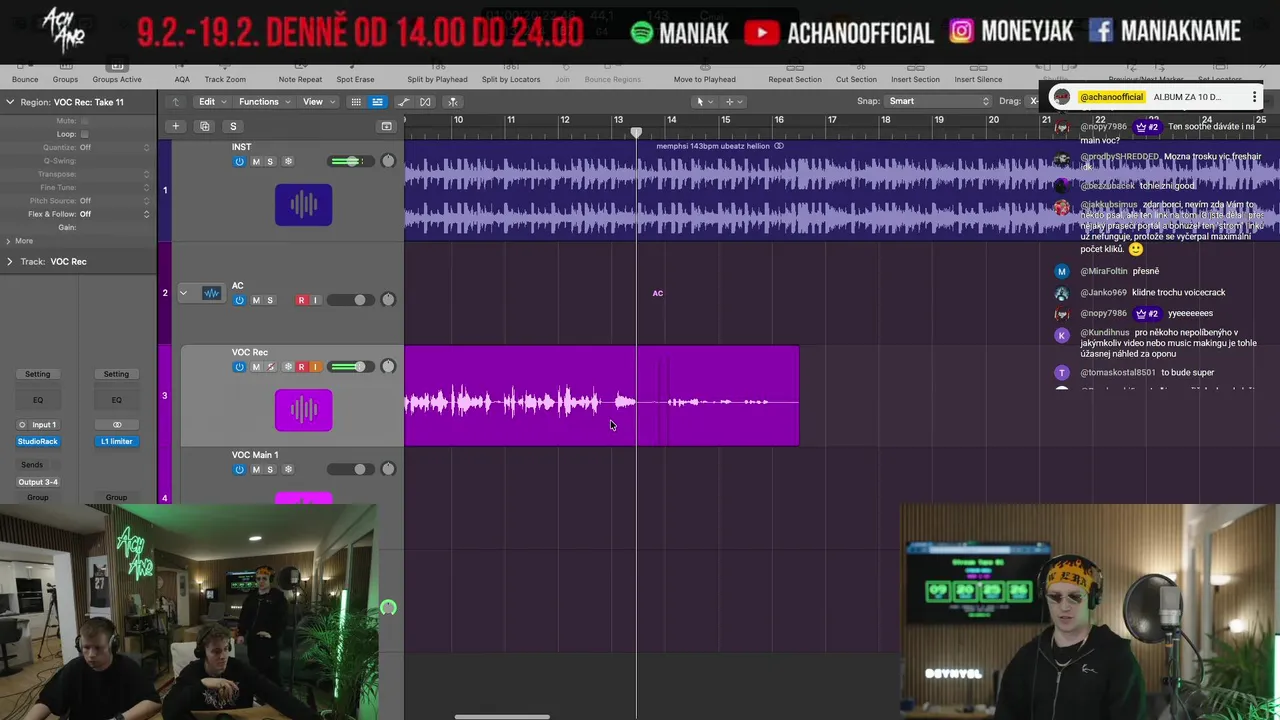Click the duplicate track icon
Viewport: 1280px width, 720px height.
point(204,126)
